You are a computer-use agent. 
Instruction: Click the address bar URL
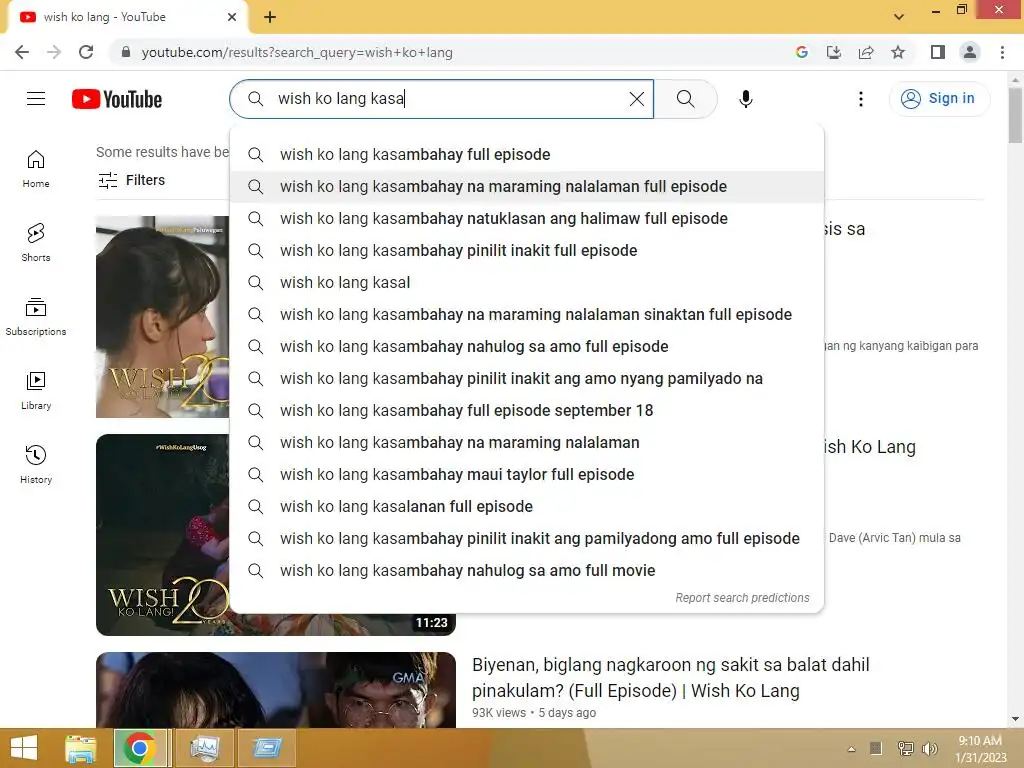tap(297, 52)
